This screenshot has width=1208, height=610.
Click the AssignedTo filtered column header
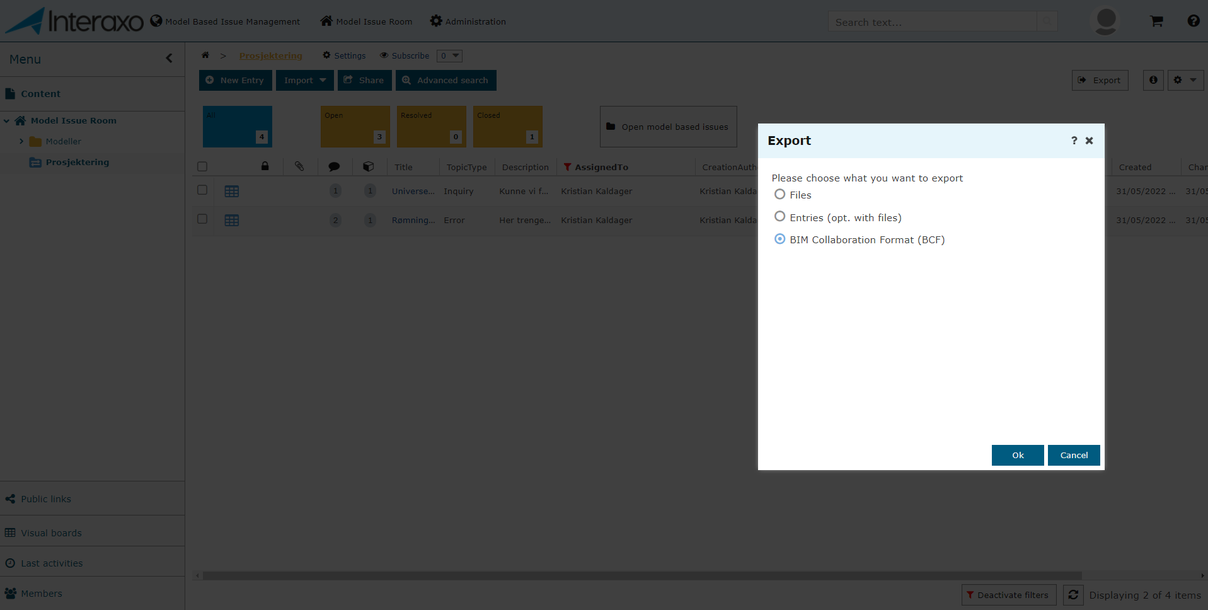pos(601,167)
